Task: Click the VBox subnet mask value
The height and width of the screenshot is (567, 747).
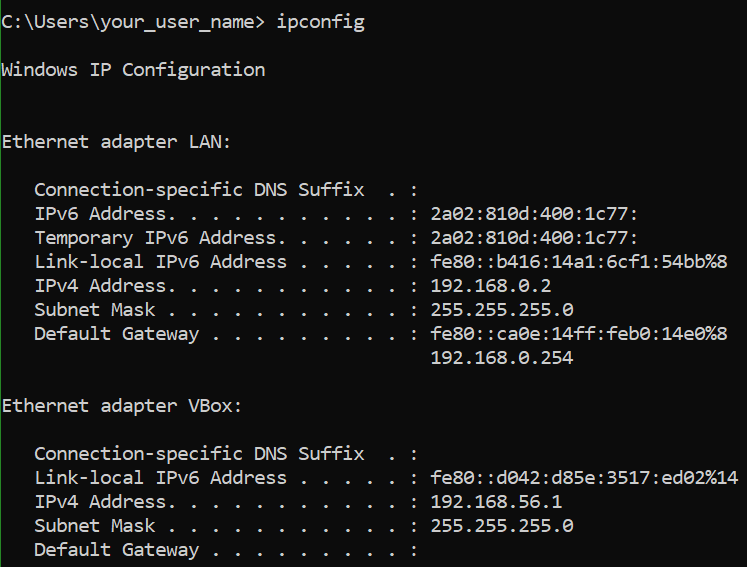Action: click(502, 526)
